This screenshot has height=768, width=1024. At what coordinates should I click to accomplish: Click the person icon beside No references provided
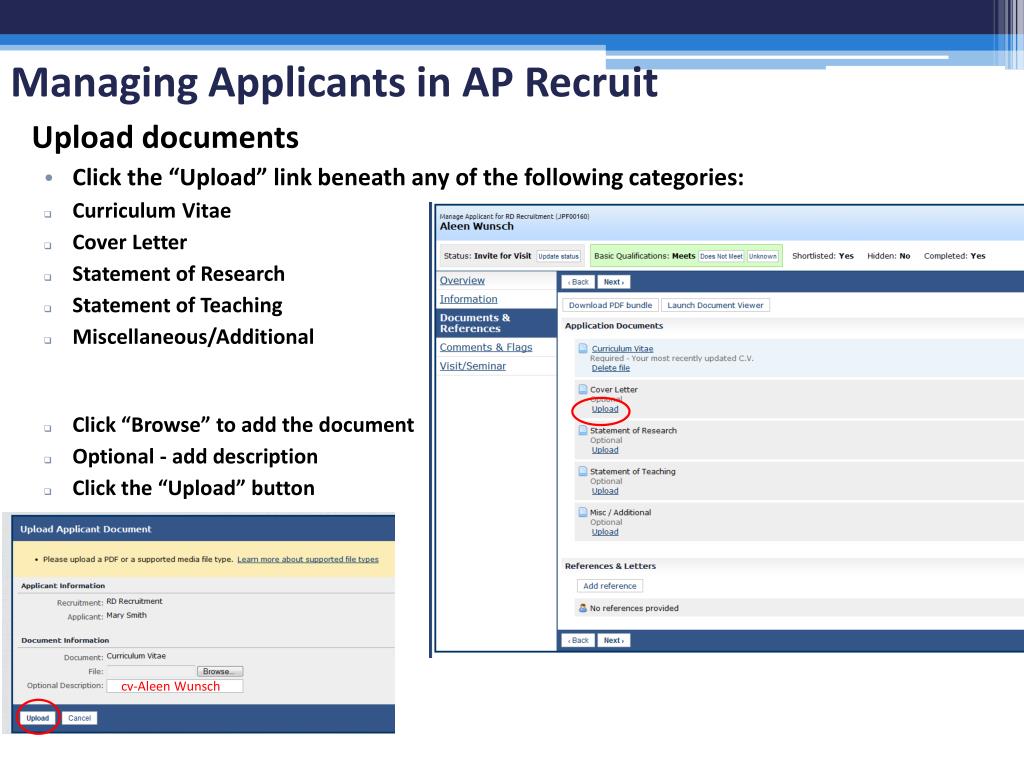[583, 608]
